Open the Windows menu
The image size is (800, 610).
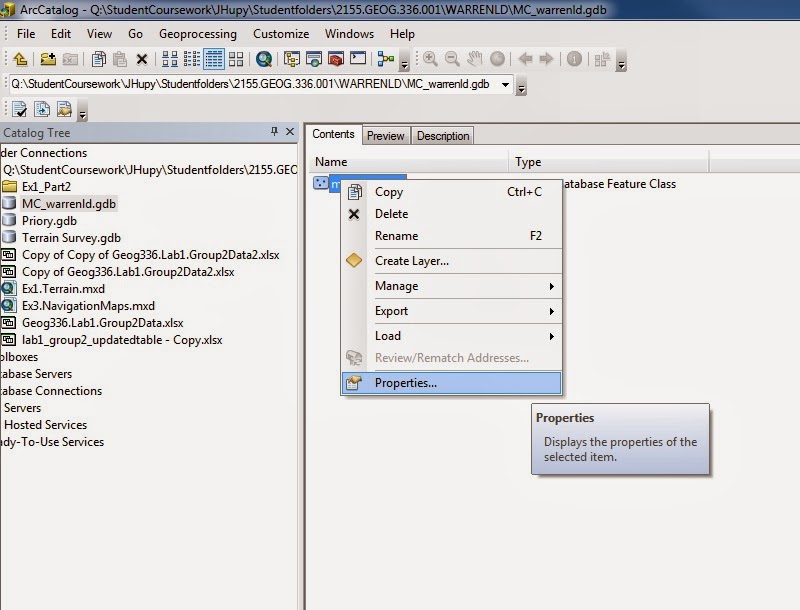coord(349,34)
